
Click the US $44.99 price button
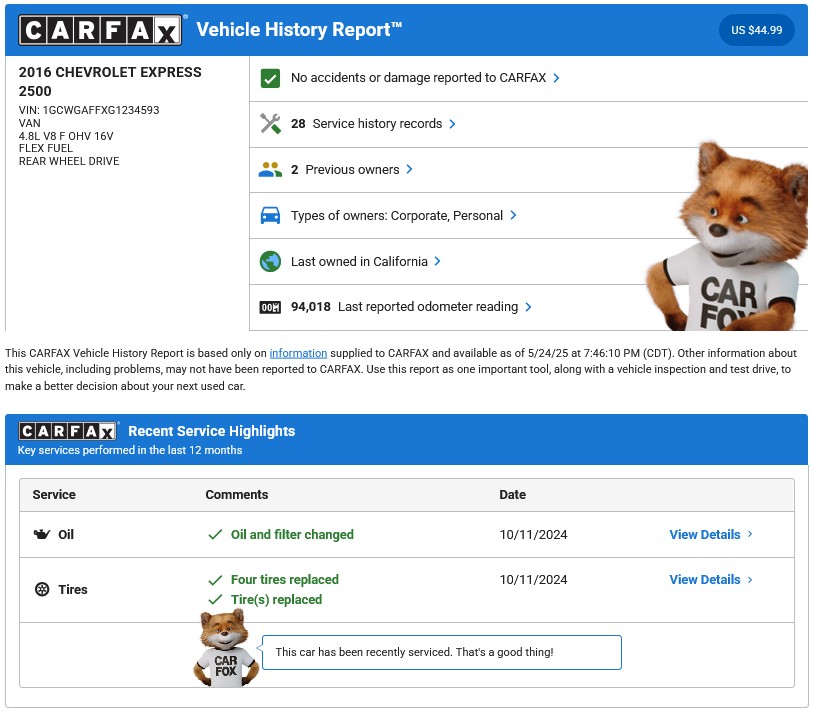[x=756, y=30]
